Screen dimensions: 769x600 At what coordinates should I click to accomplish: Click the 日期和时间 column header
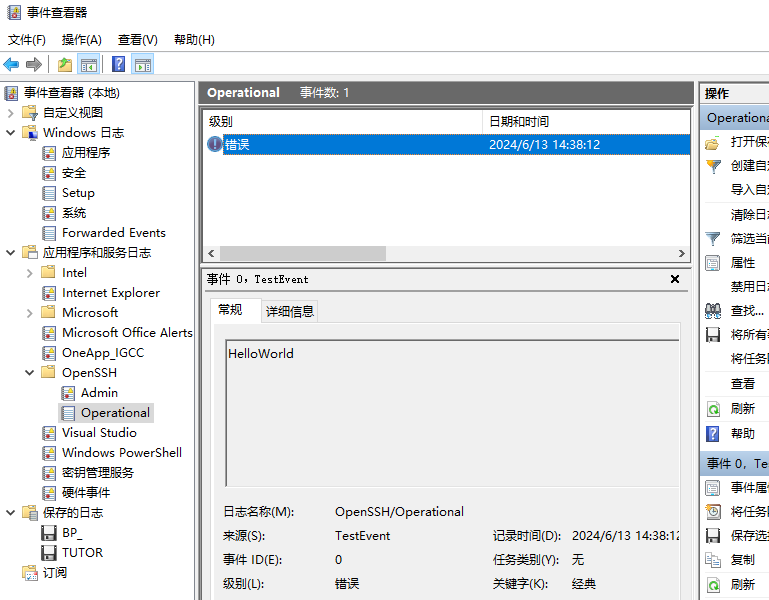(x=518, y=121)
